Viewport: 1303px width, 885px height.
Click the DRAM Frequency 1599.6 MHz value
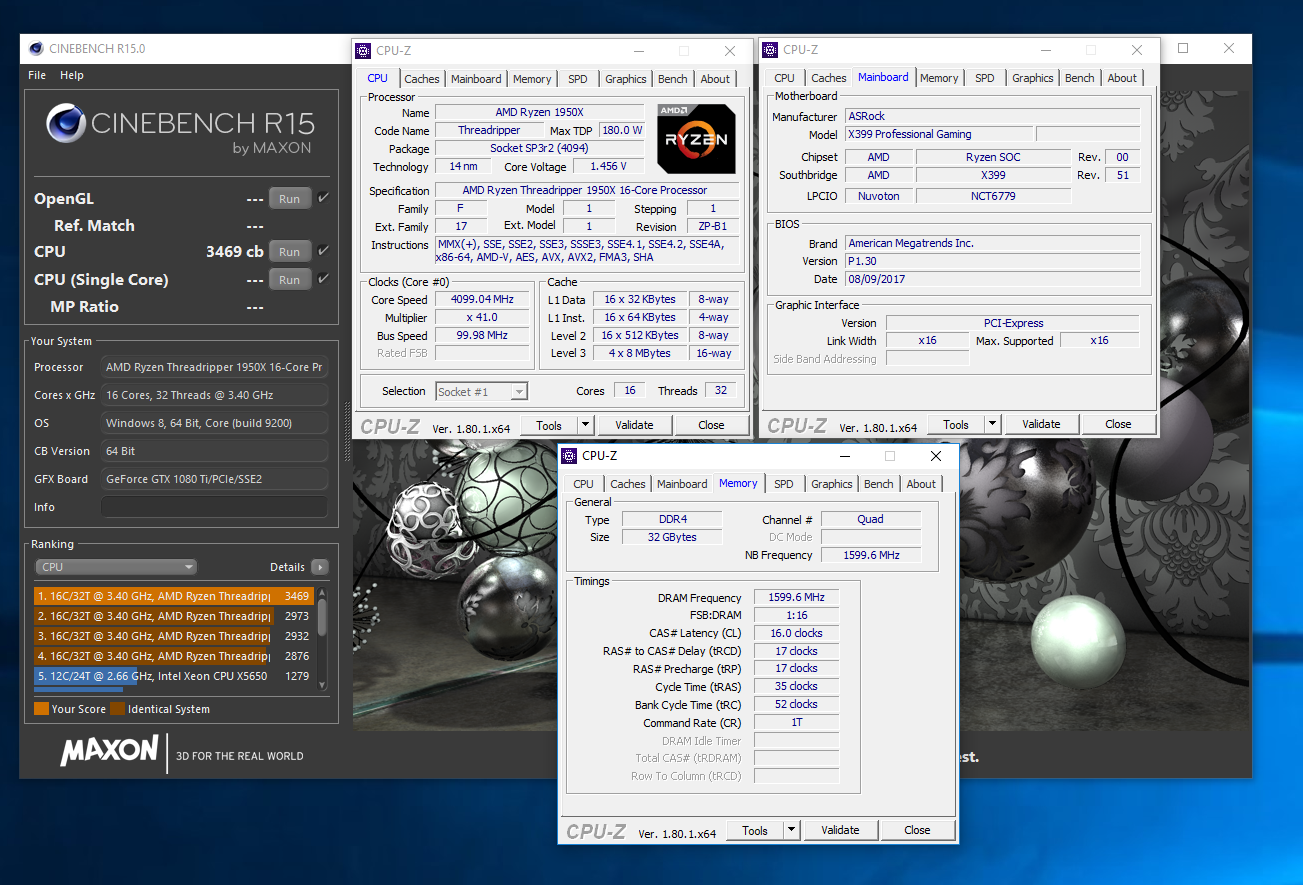[796, 597]
